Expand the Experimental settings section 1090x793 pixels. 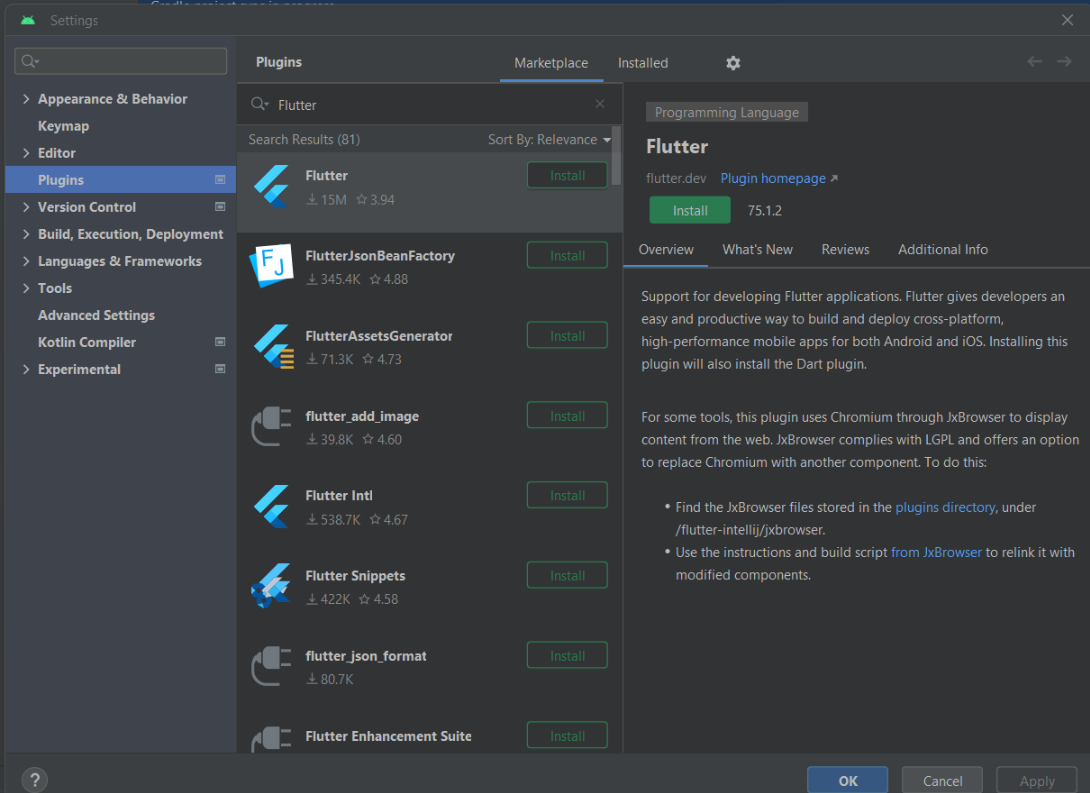pyautogui.click(x=26, y=369)
